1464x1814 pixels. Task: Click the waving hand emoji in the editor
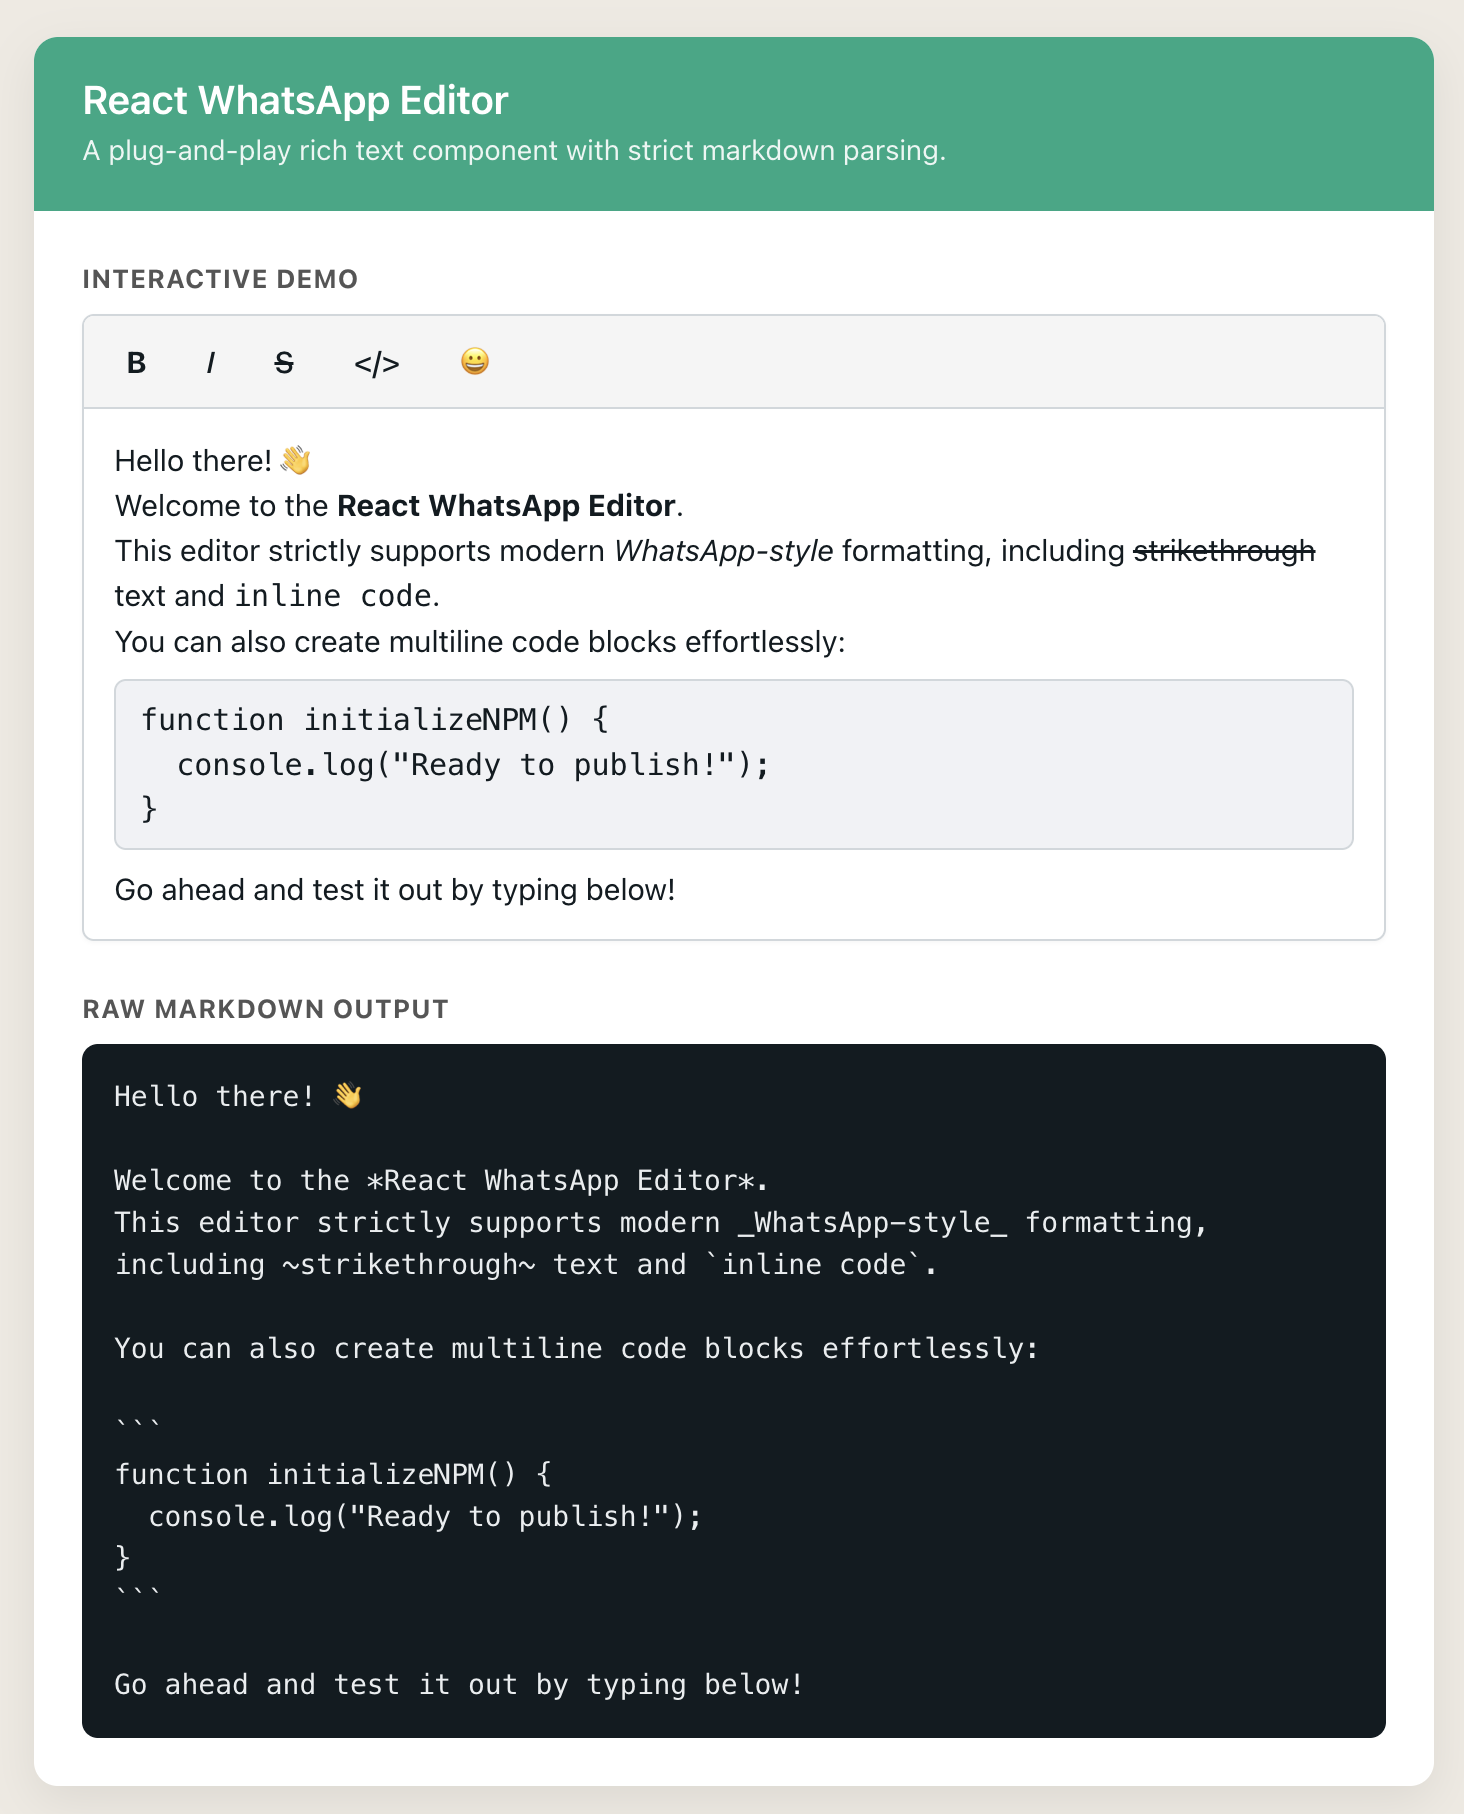point(294,459)
